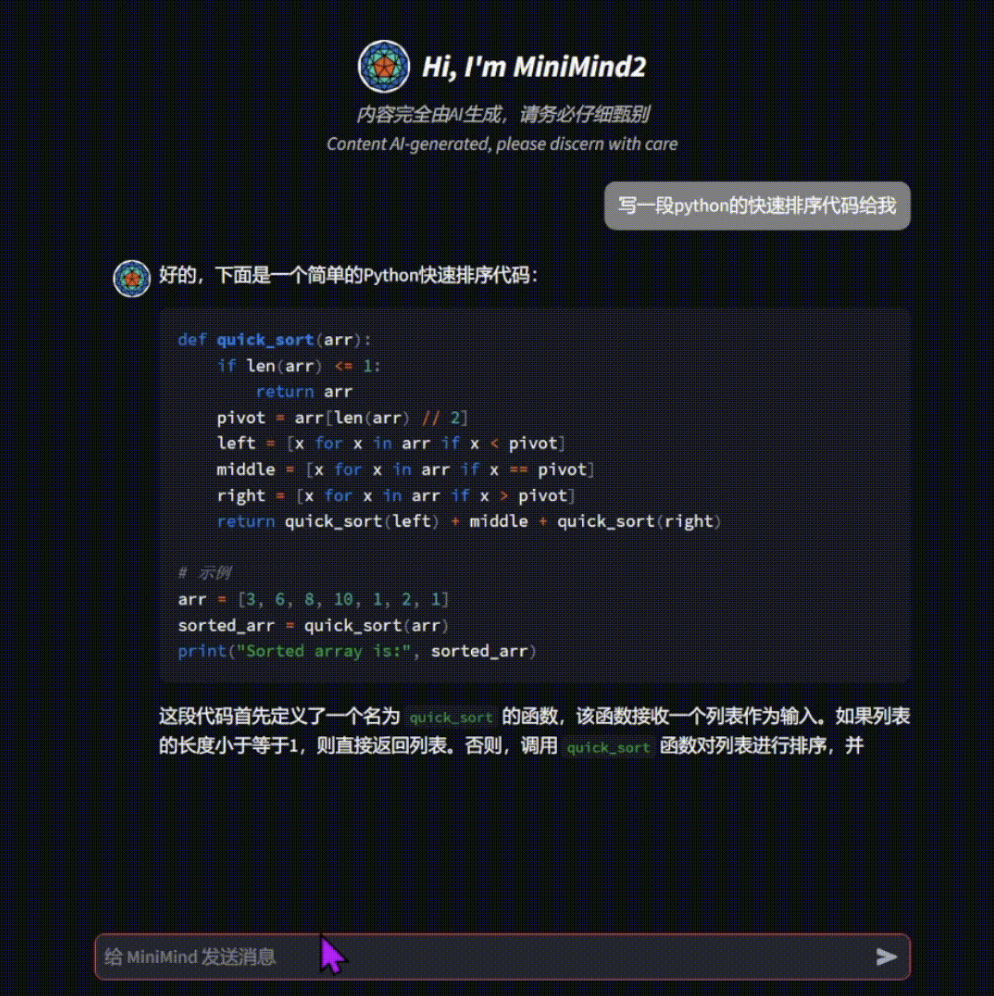Click the second inline quick_sort code badge
Screen dimensions: 994x996
coord(608,748)
